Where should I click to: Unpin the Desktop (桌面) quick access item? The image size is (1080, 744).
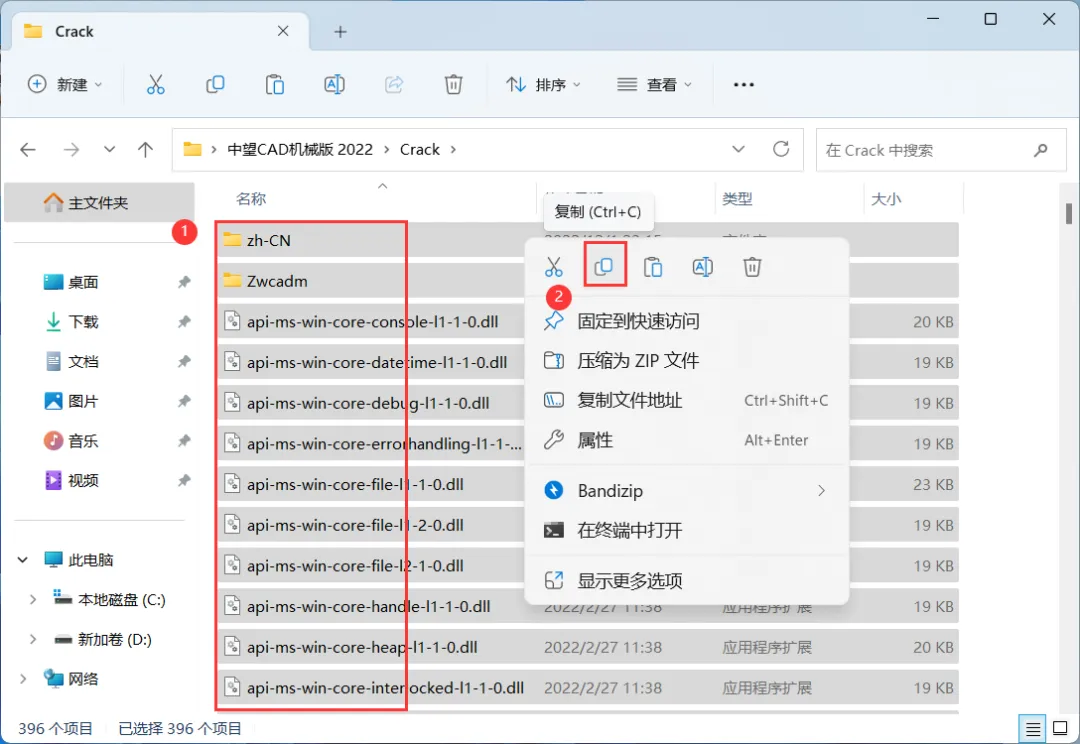(x=184, y=282)
